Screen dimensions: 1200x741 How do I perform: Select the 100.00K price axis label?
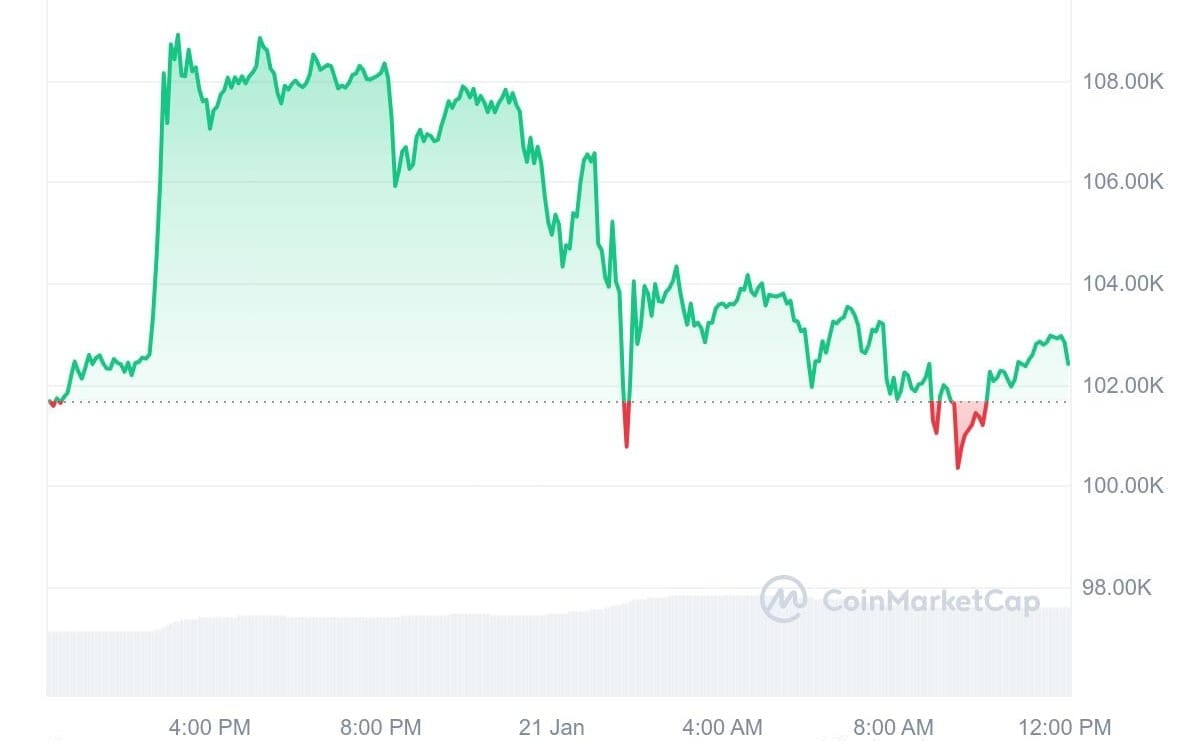point(1123,486)
